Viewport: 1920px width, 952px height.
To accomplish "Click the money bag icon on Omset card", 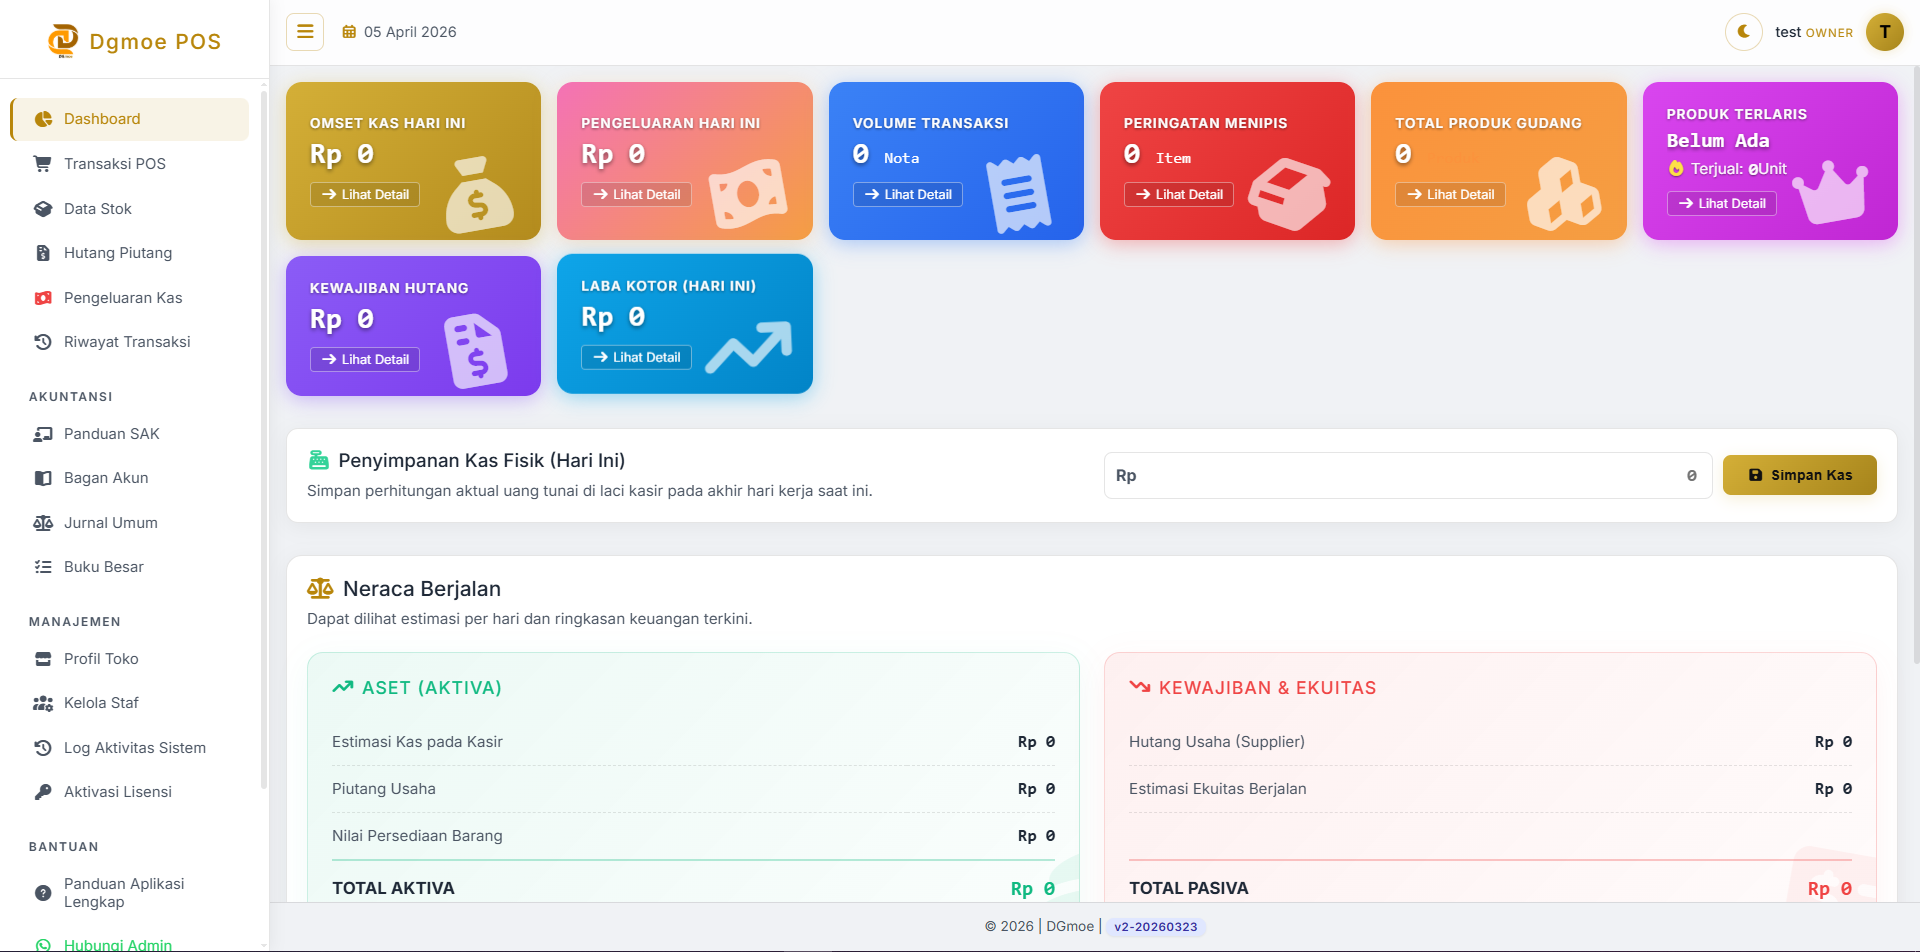I will 479,195.
